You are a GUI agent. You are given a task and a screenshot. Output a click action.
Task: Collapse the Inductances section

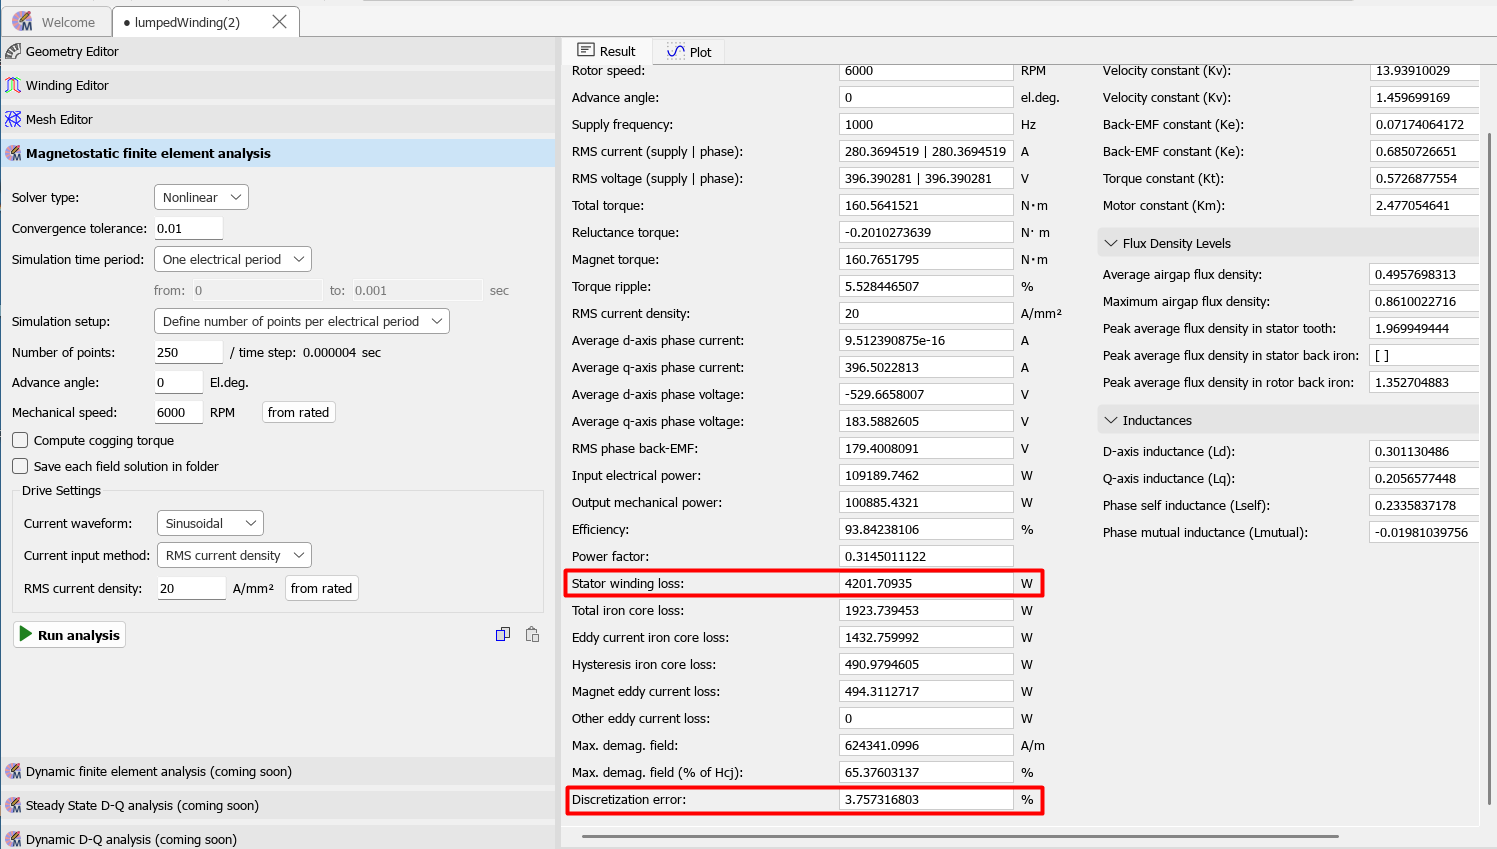pyautogui.click(x=1110, y=420)
